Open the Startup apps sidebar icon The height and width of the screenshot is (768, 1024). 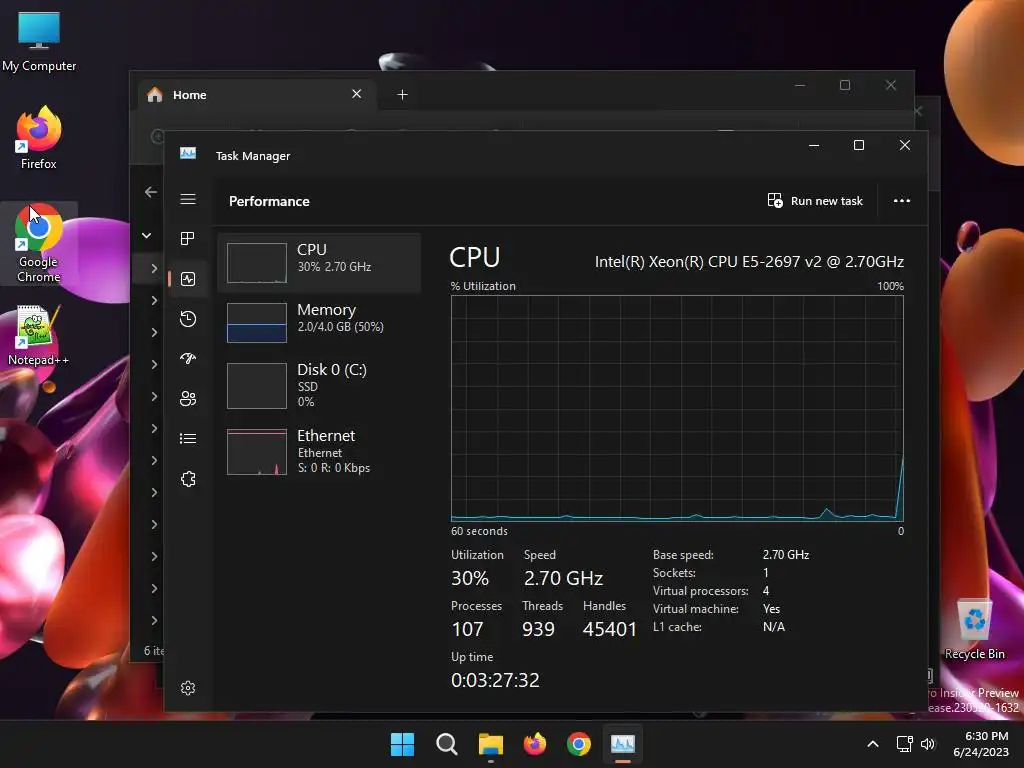pyautogui.click(x=188, y=359)
